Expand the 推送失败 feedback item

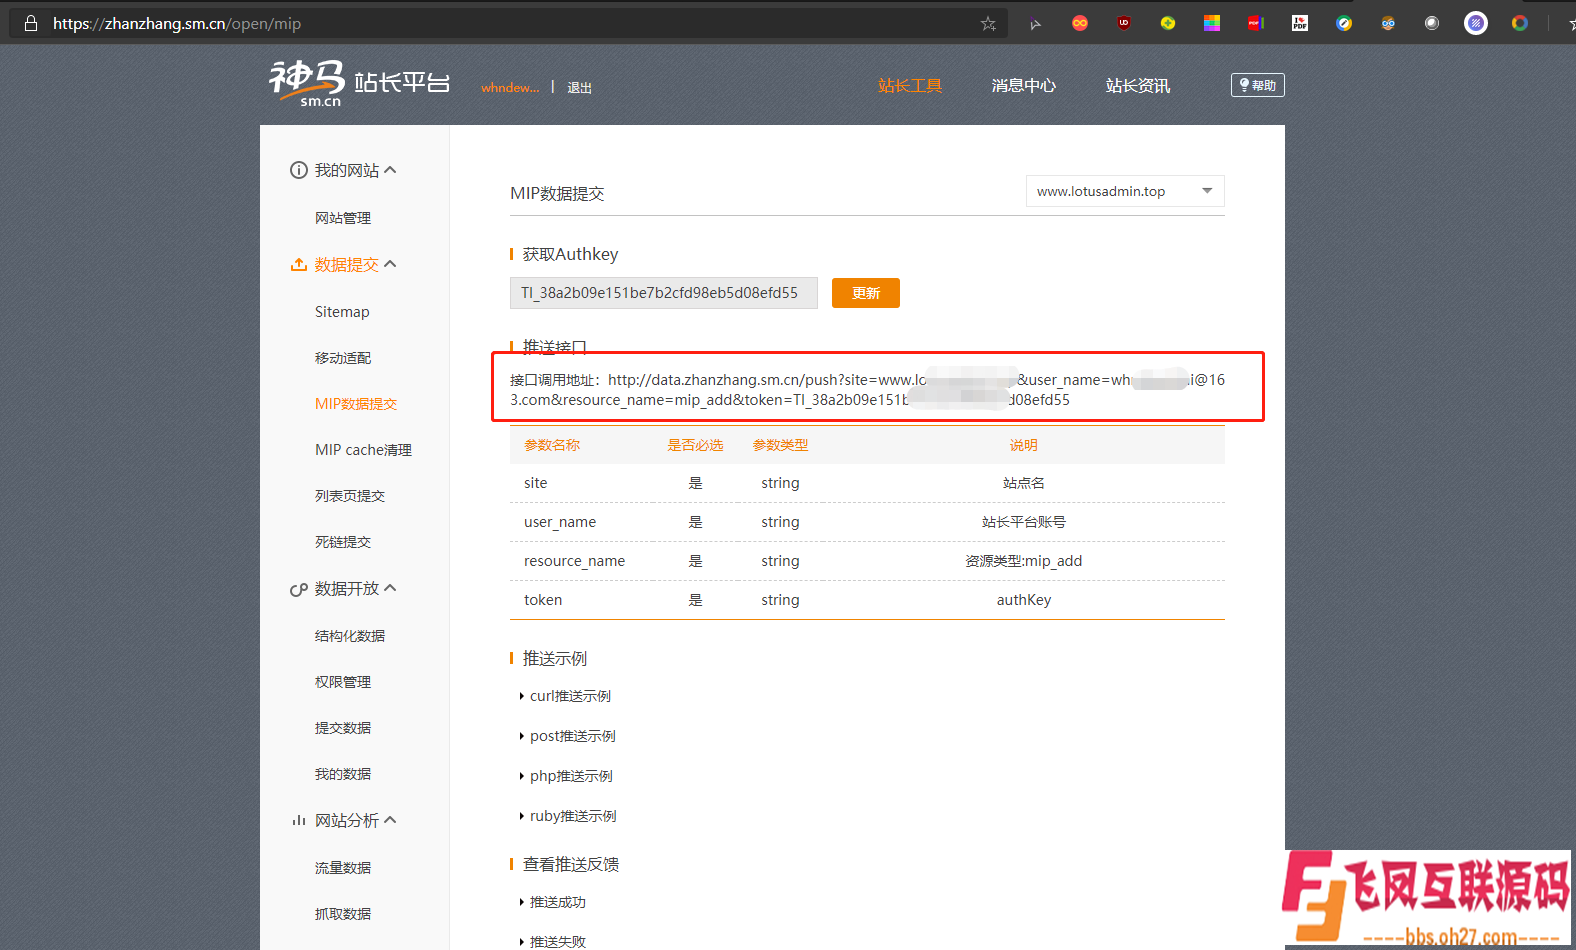coord(553,942)
